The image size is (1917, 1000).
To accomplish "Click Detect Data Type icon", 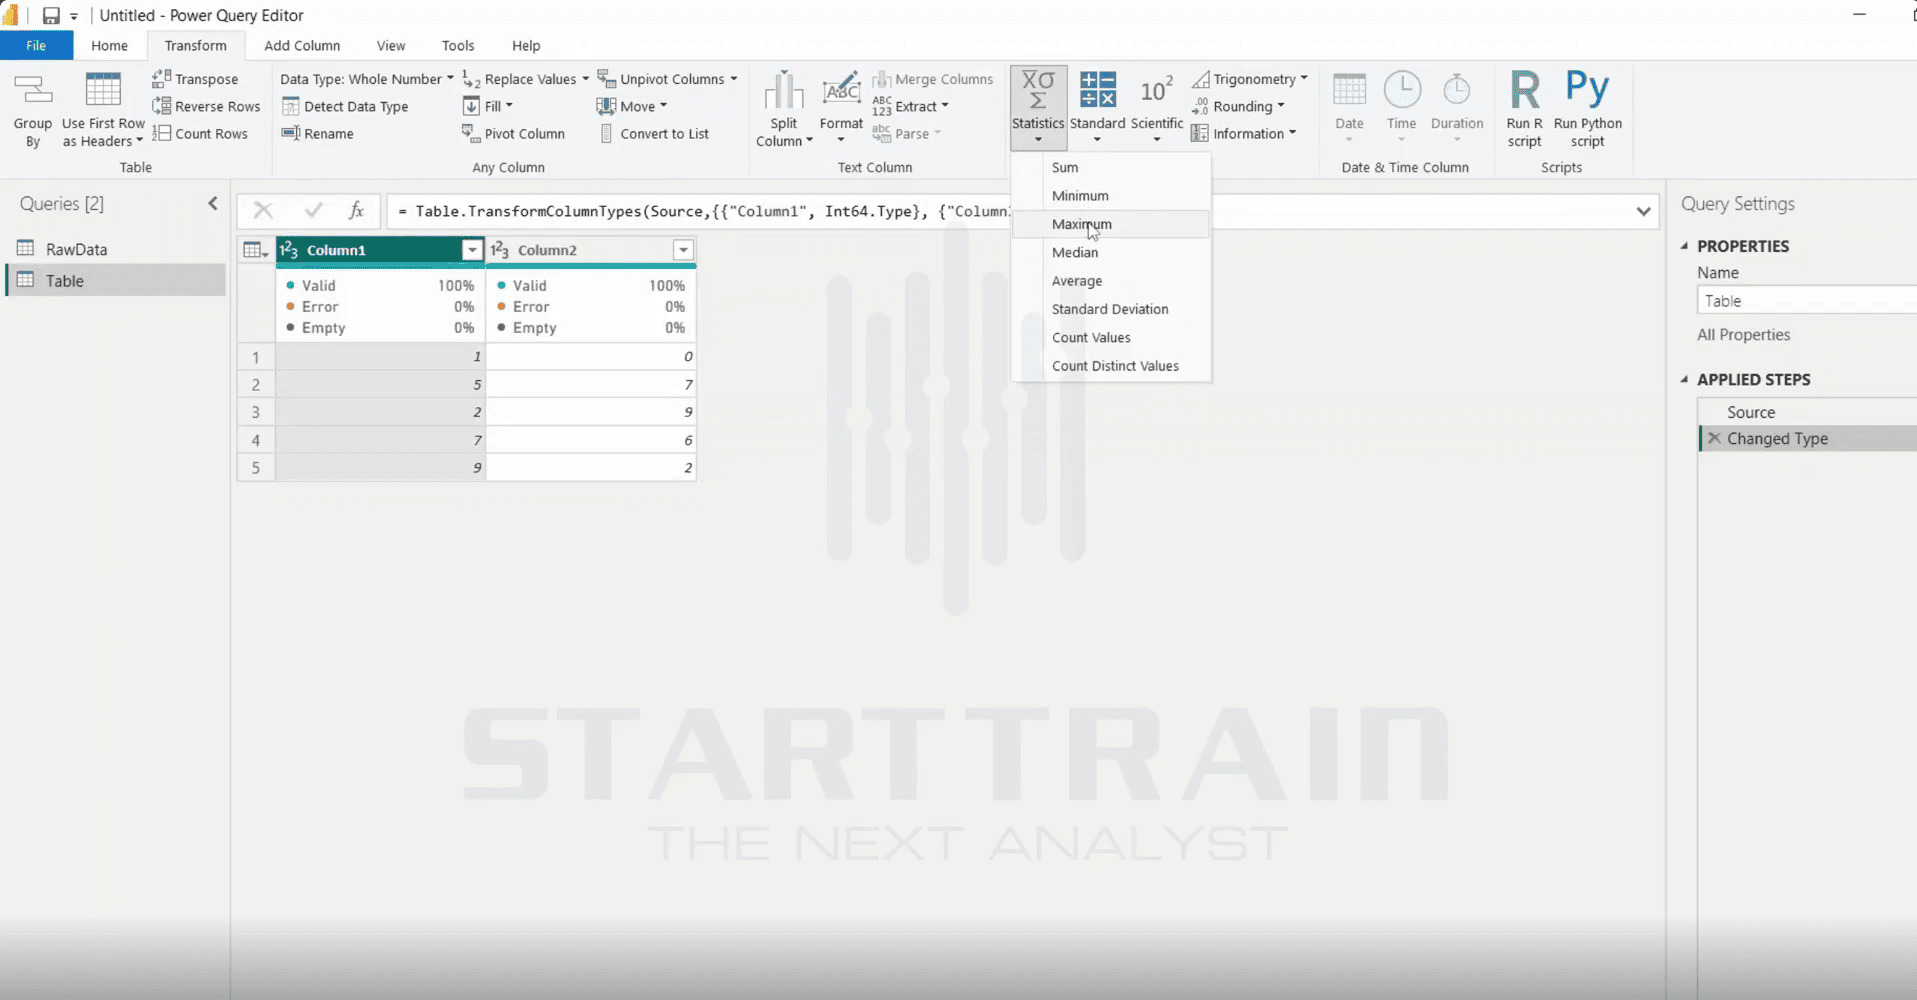I will tap(291, 106).
